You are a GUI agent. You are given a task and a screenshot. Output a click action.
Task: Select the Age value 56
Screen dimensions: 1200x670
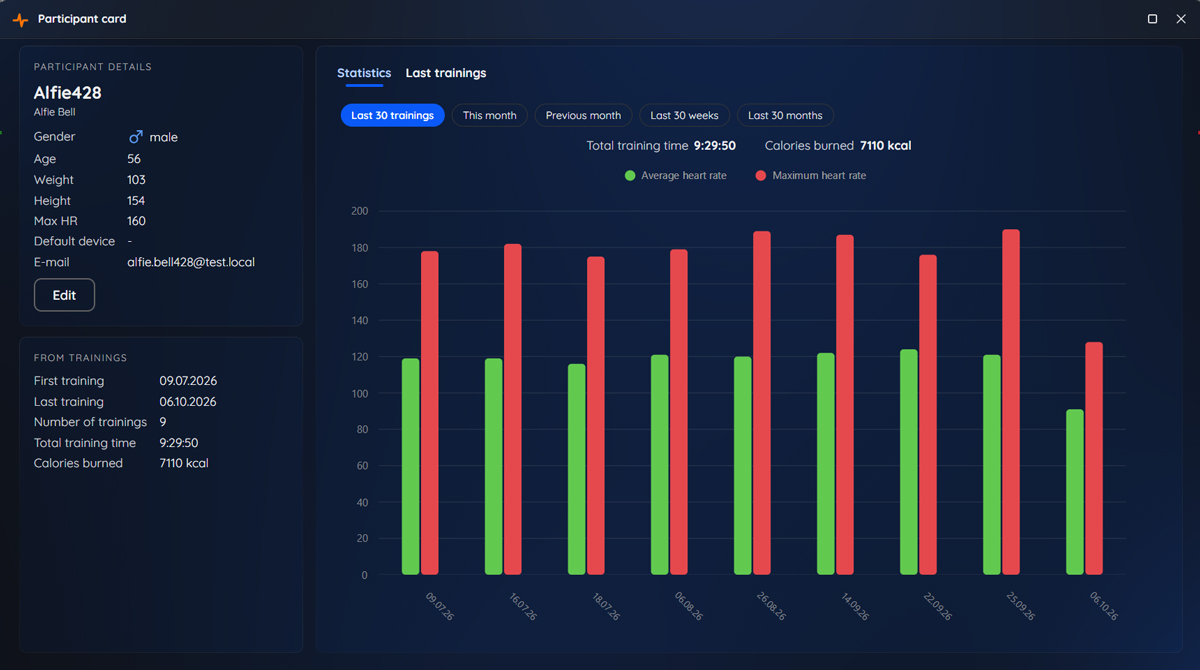coord(134,159)
